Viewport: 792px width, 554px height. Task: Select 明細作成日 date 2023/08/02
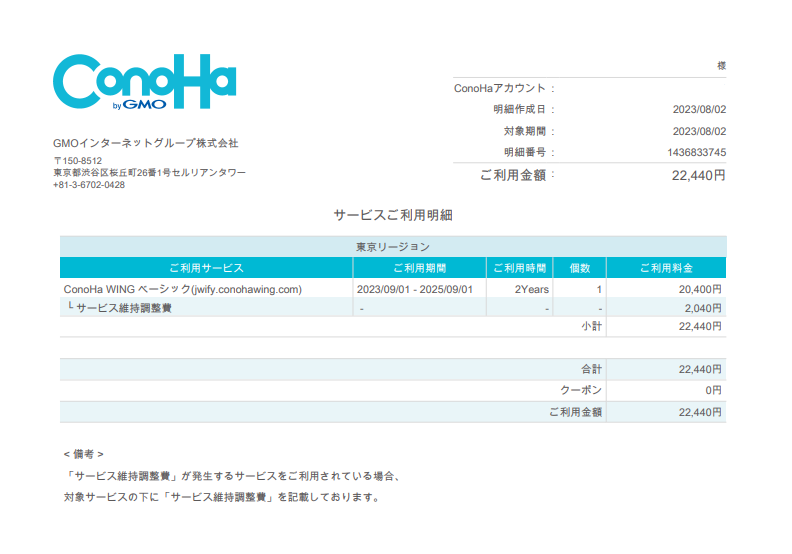coord(699,110)
